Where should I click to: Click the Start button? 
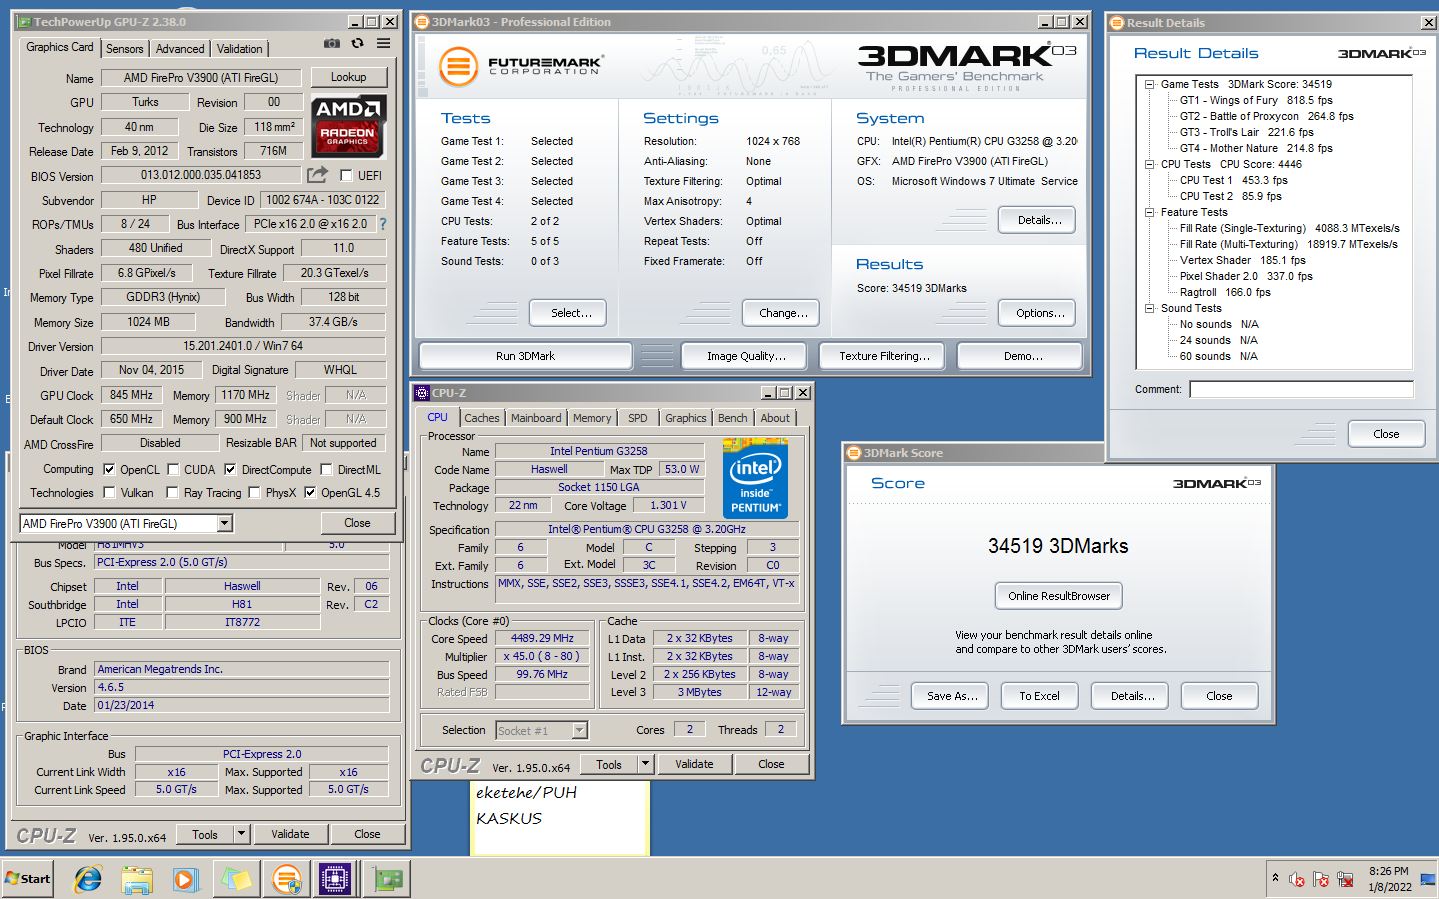coord(28,879)
